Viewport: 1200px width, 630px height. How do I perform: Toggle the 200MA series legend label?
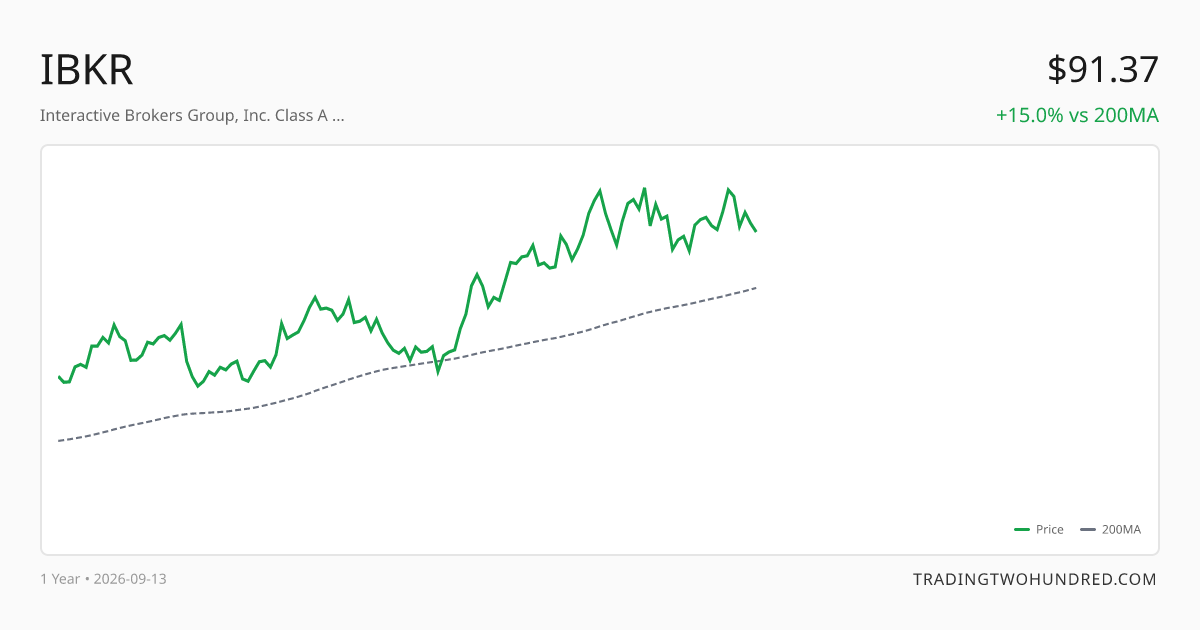click(1121, 530)
